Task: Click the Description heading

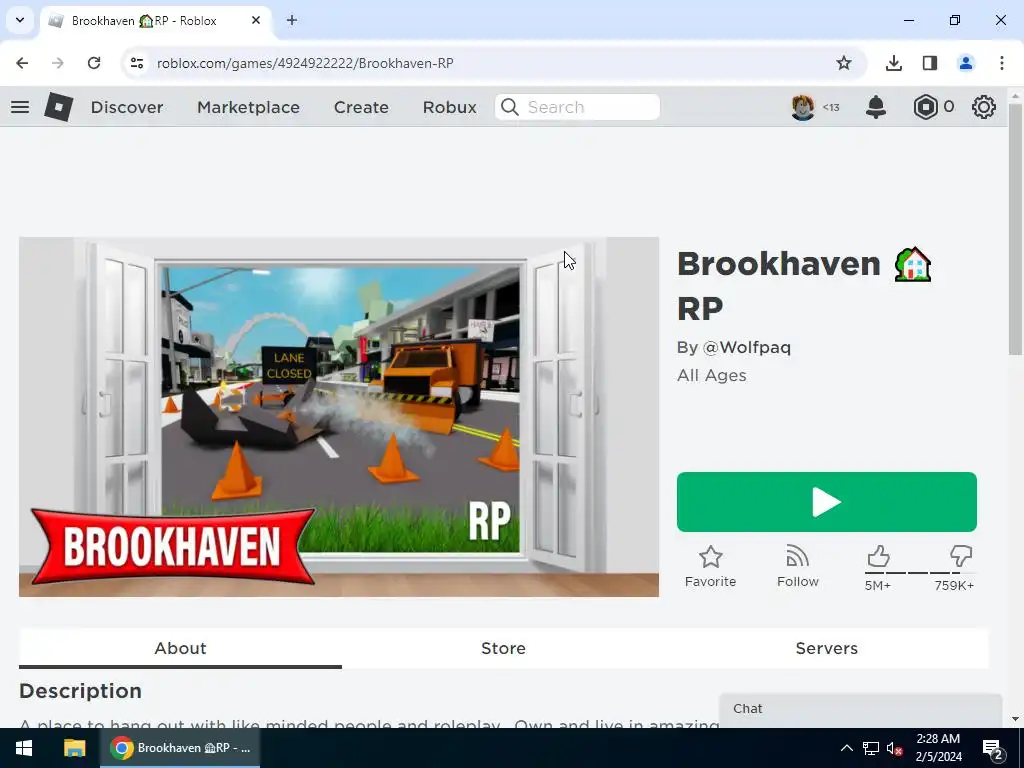Action: click(80, 691)
